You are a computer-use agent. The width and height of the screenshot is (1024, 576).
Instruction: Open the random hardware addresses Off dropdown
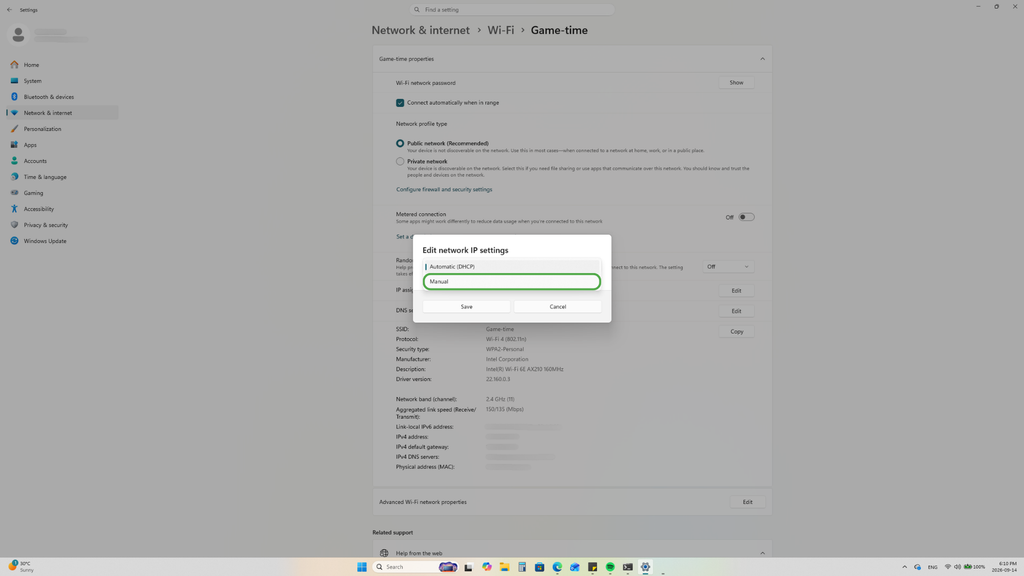[728, 266]
